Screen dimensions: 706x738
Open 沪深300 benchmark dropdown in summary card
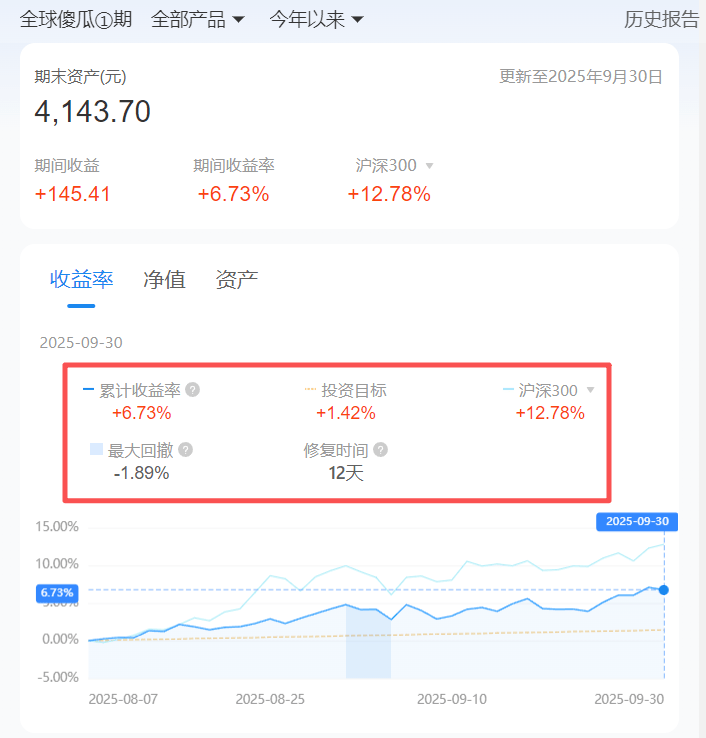coord(429,166)
